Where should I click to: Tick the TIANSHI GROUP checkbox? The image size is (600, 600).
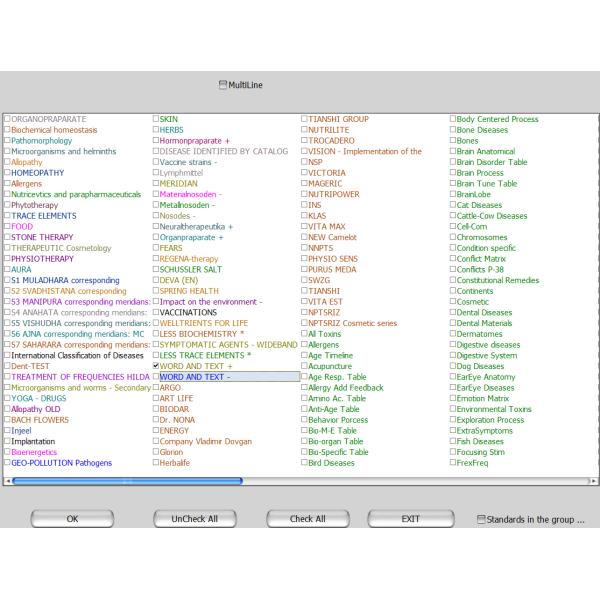click(305, 119)
